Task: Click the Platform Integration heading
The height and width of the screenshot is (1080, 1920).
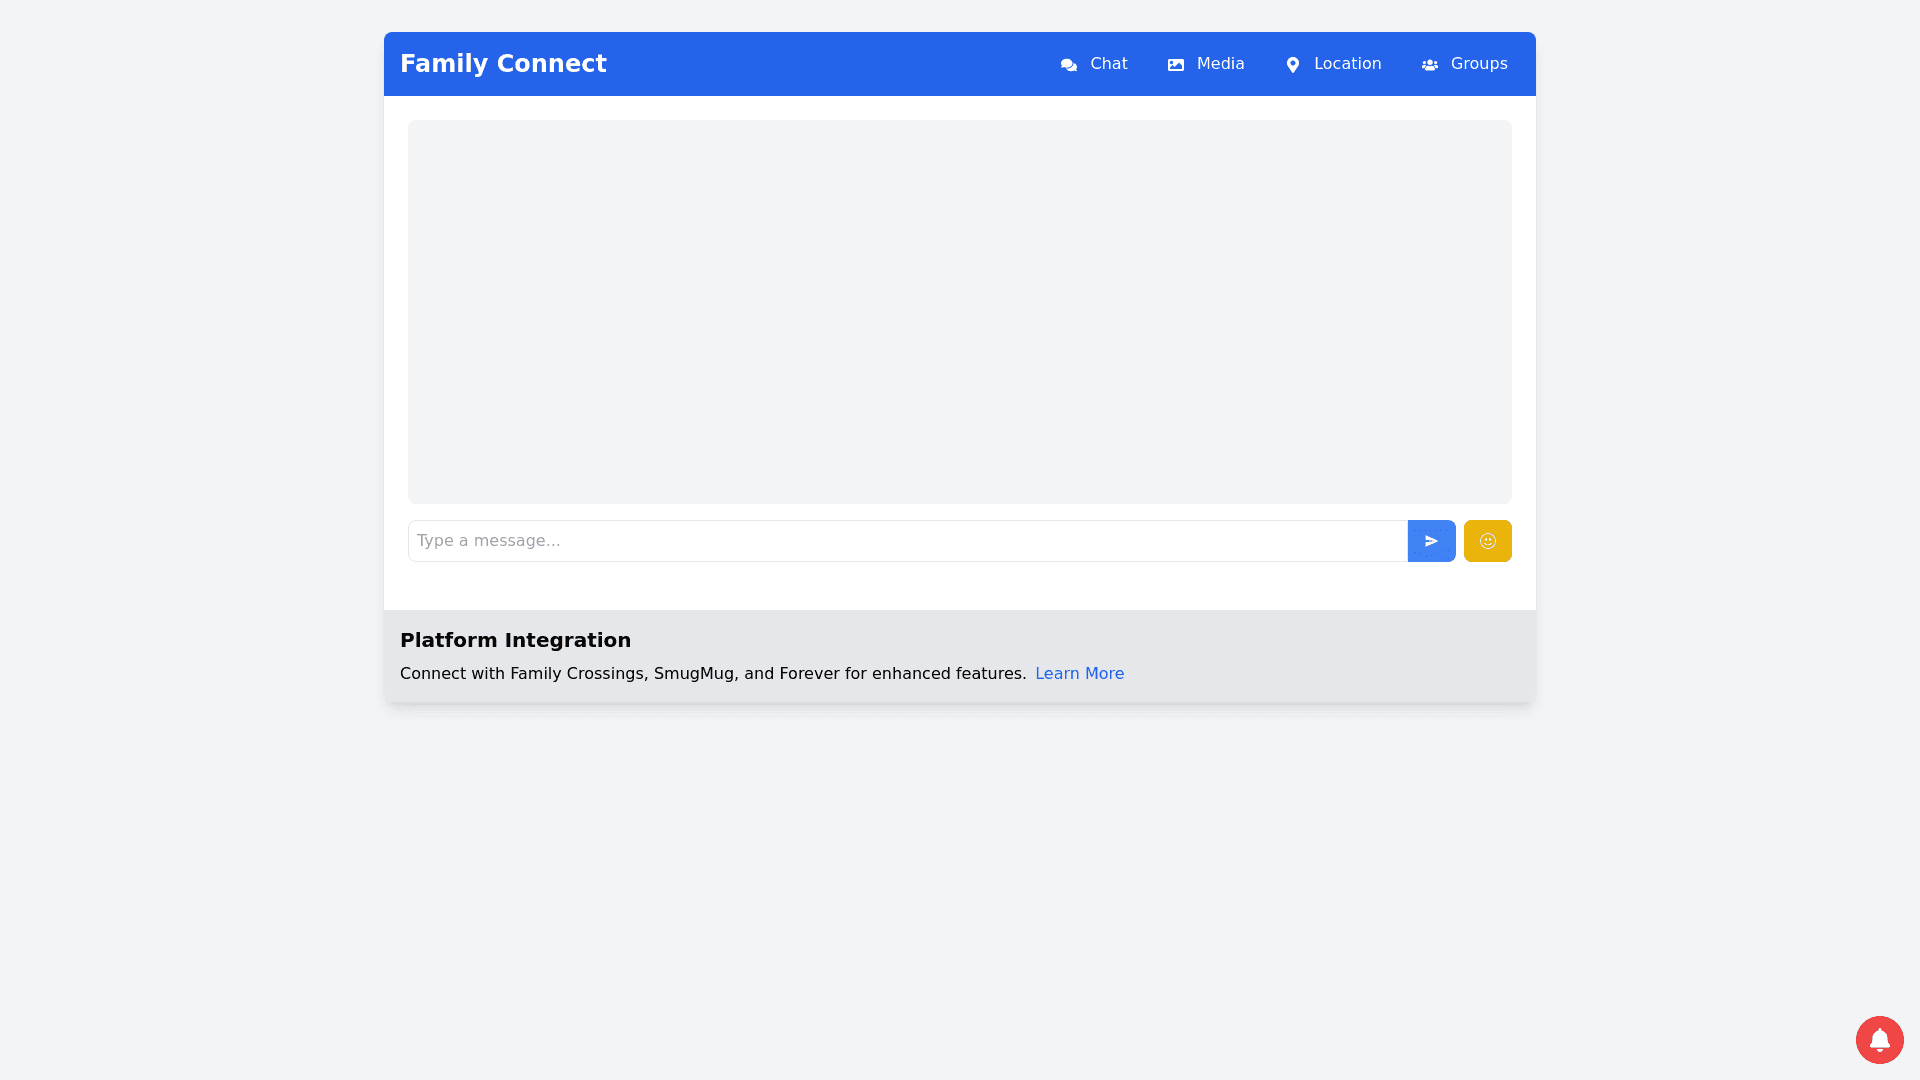Action: [x=515, y=640]
